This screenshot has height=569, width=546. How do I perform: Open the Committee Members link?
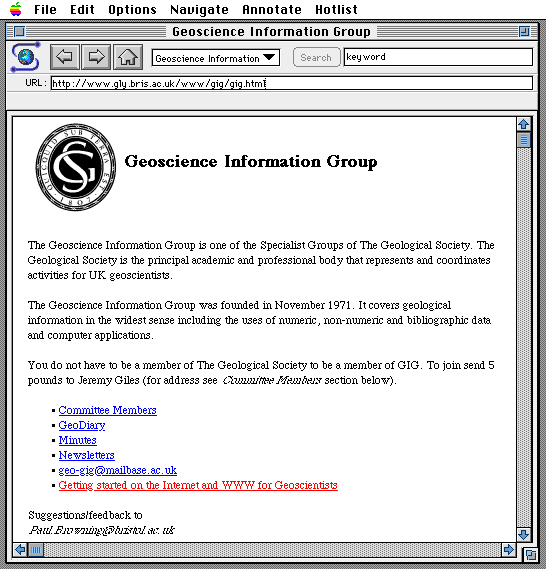click(x=108, y=410)
